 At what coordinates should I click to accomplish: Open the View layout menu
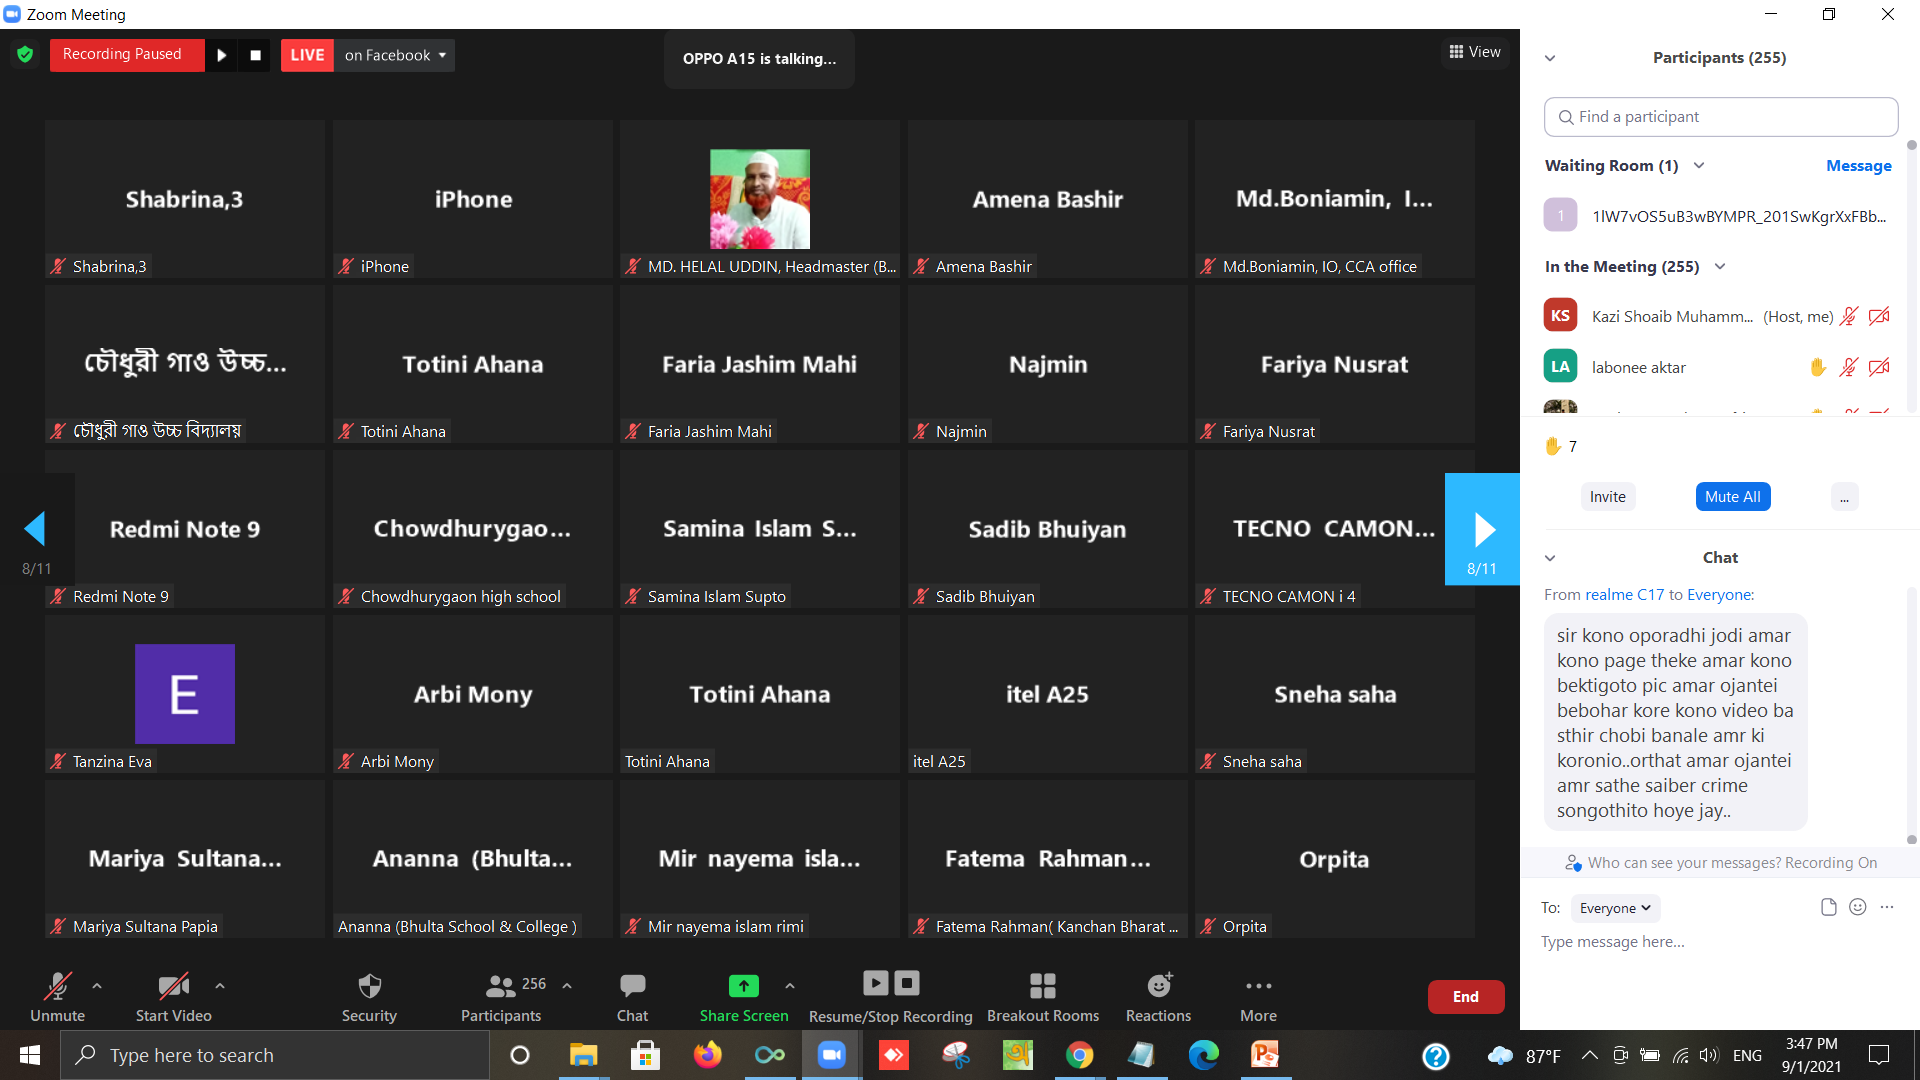(1475, 52)
